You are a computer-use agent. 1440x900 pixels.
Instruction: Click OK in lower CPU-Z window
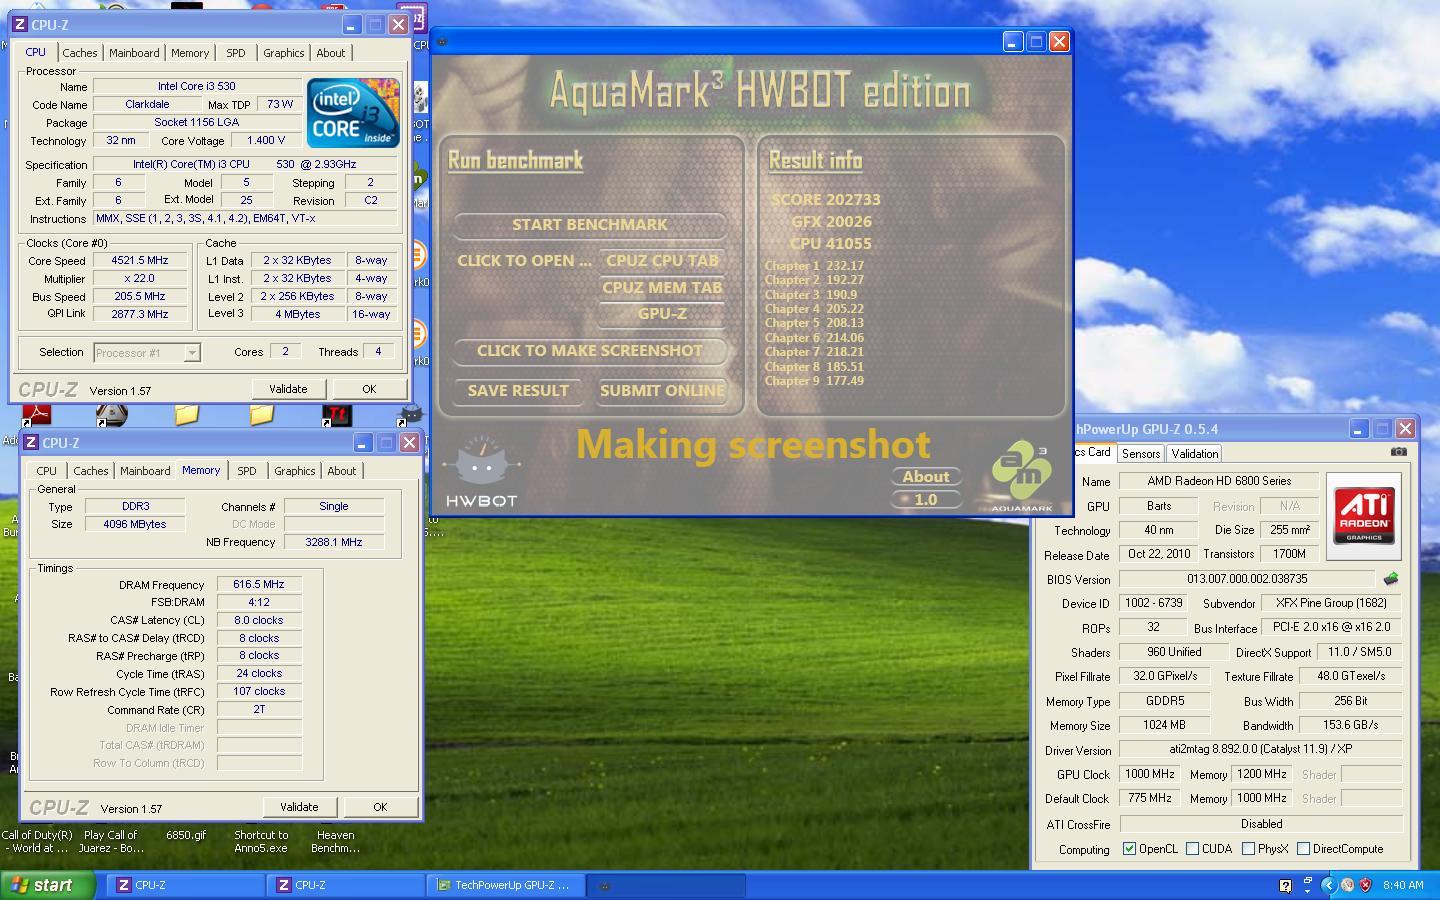(x=380, y=807)
